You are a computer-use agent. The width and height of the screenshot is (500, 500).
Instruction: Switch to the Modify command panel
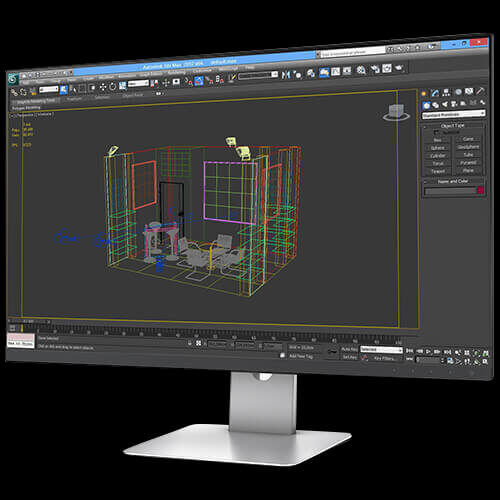pos(435,93)
